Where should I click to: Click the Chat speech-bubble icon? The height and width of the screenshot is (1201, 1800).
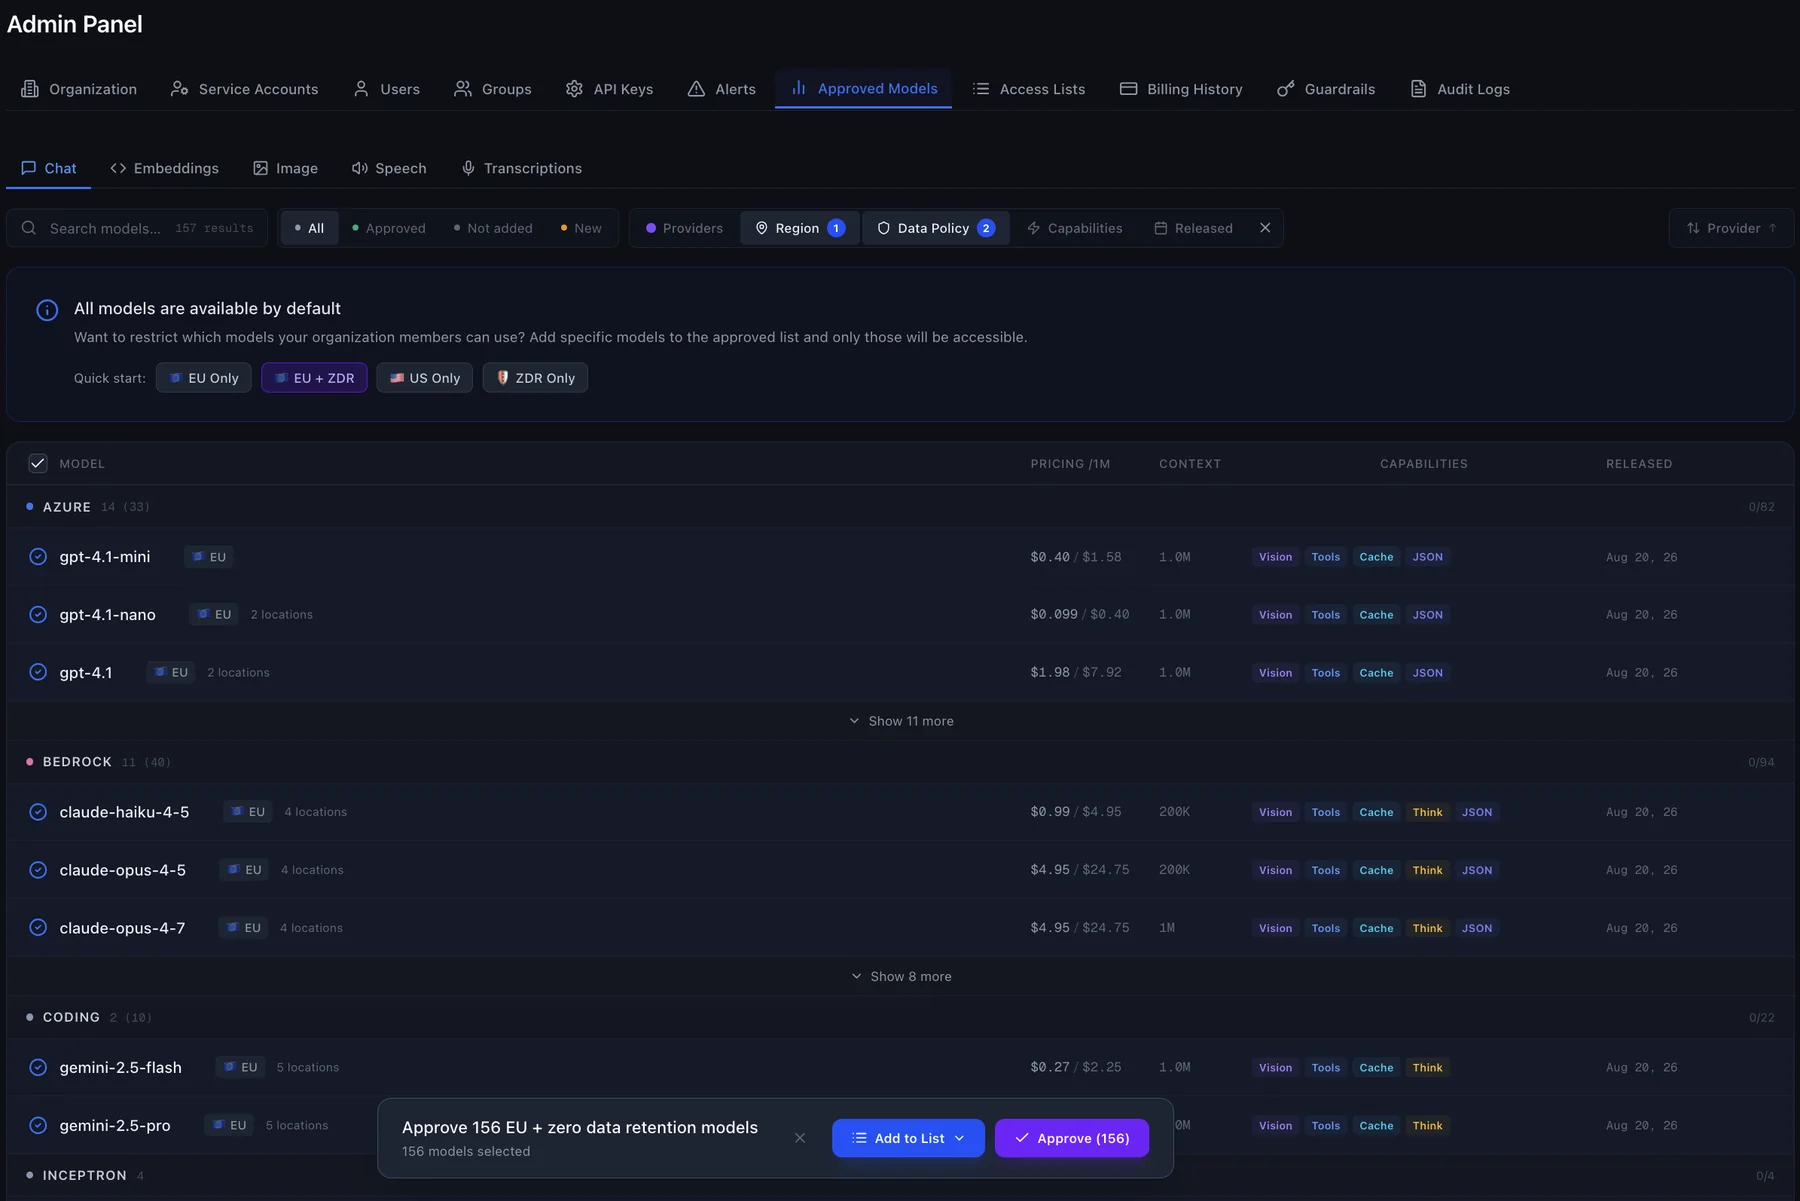click(29, 168)
